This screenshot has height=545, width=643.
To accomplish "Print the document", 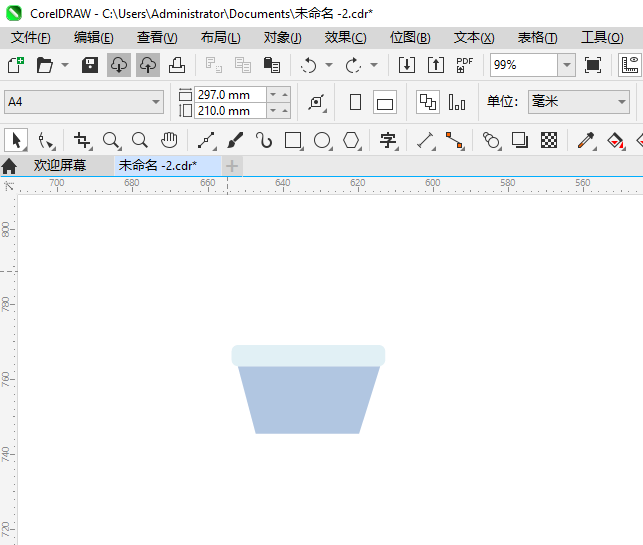I will click(177, 65).
